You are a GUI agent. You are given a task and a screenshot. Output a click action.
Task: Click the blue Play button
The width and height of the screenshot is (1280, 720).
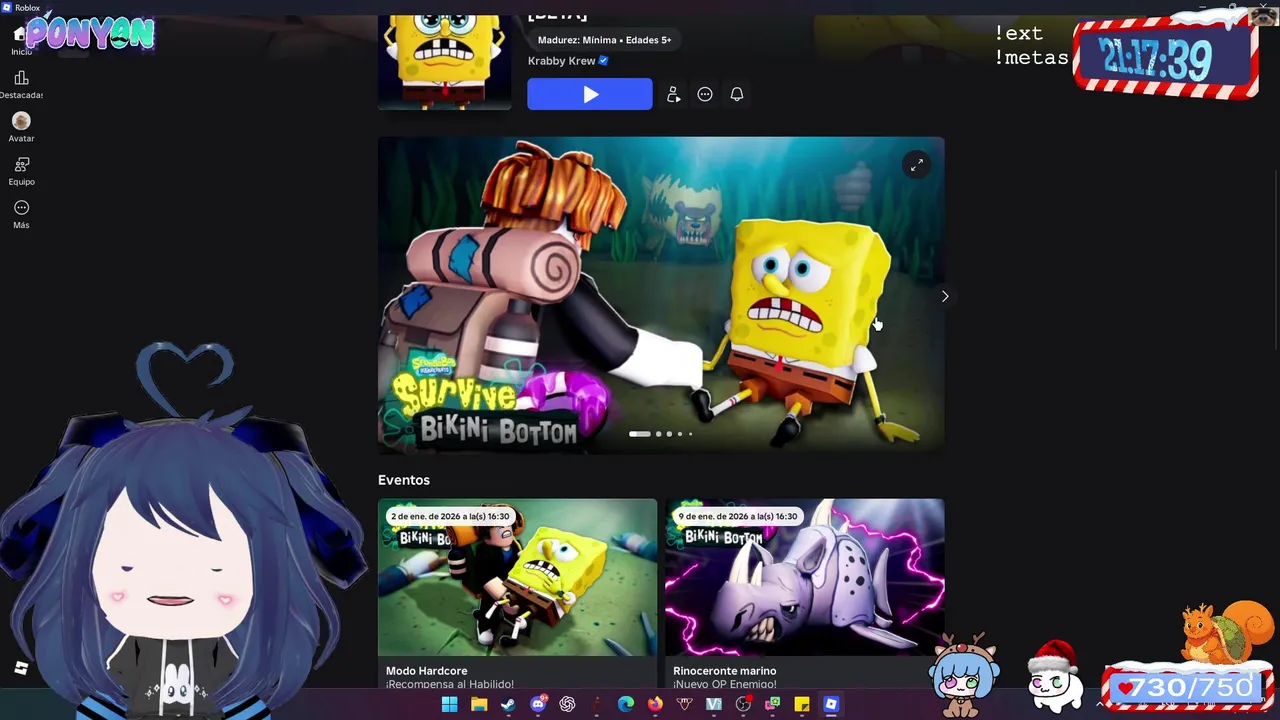click(x=590, y=94)
